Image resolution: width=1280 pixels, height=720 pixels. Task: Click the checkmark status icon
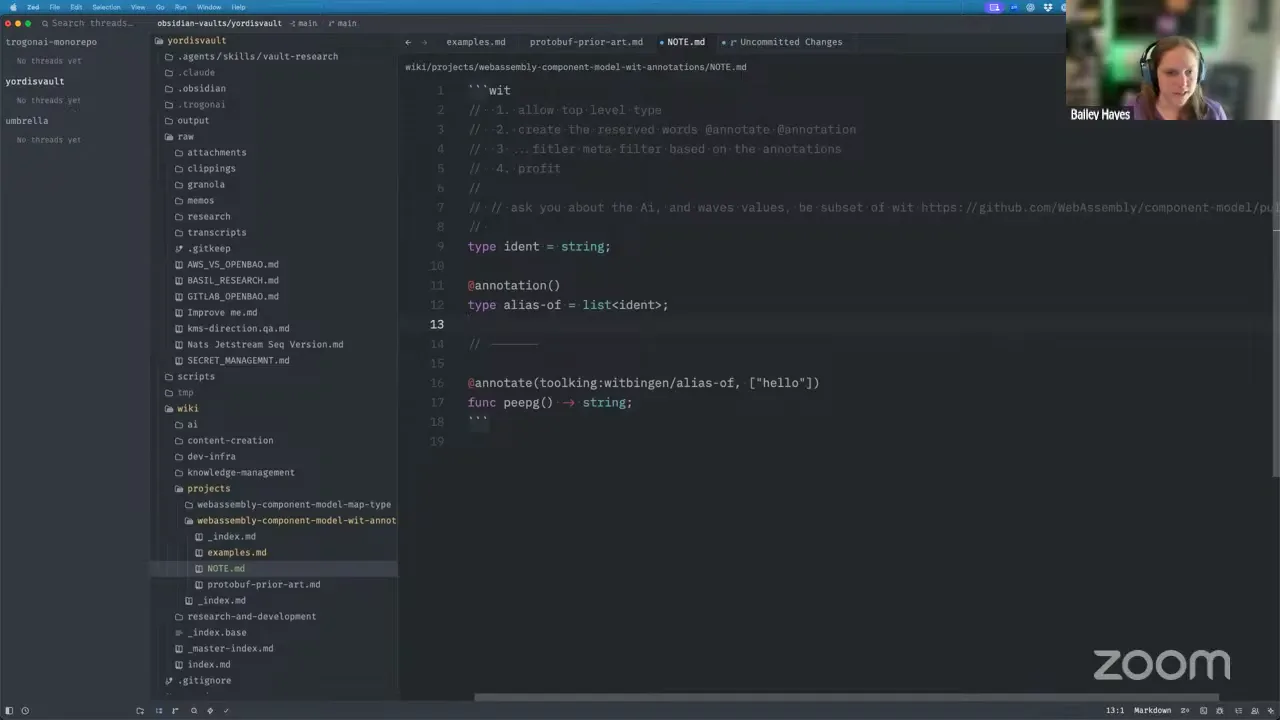[226, 711]
